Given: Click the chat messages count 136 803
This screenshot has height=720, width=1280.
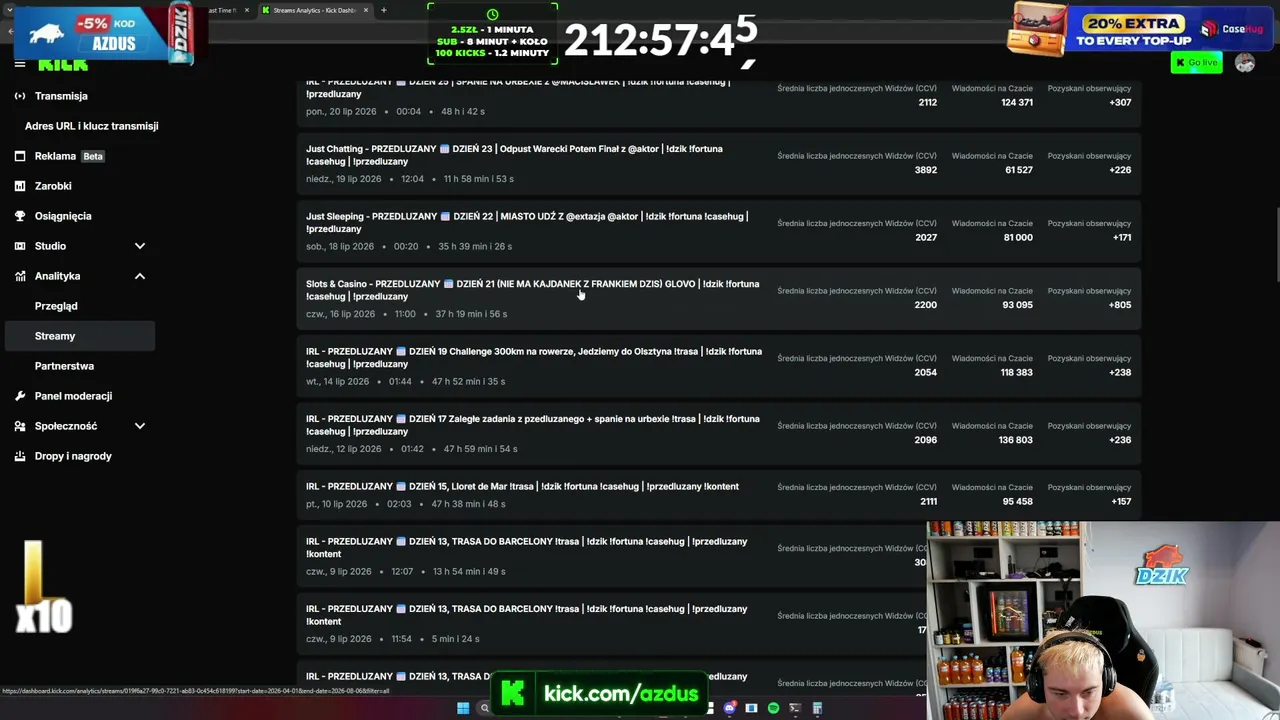Looking at the screenshot, I should [x=1017, y=440].
